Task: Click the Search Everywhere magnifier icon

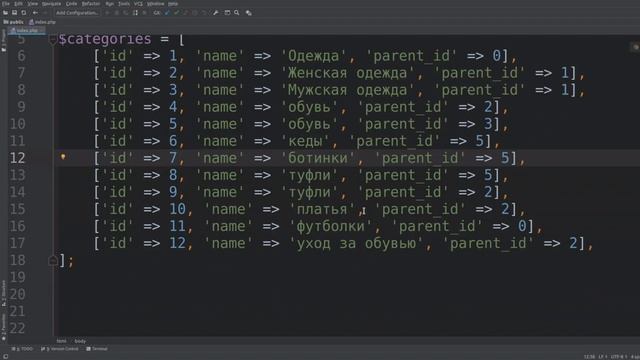Action: [237, 13]
